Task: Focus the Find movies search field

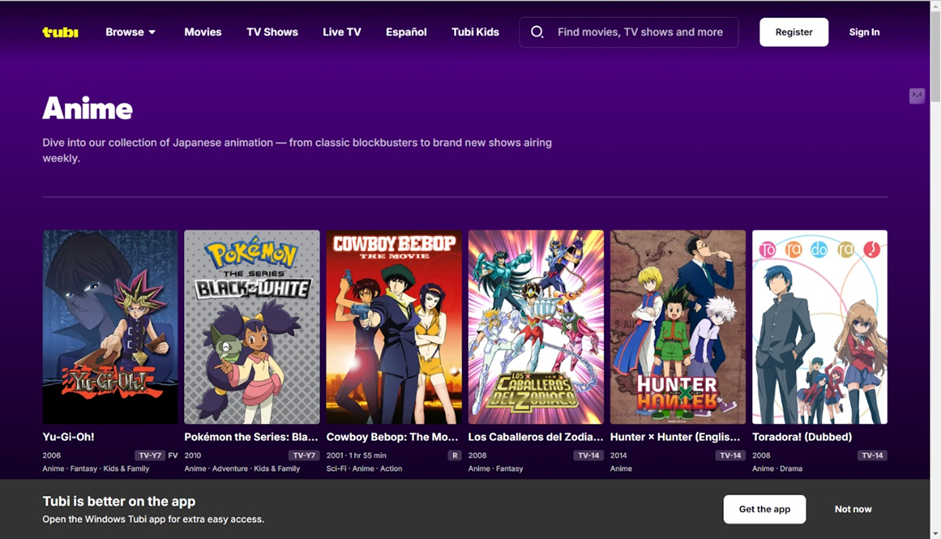Action: pyautogui.click(x=628, y=32)
